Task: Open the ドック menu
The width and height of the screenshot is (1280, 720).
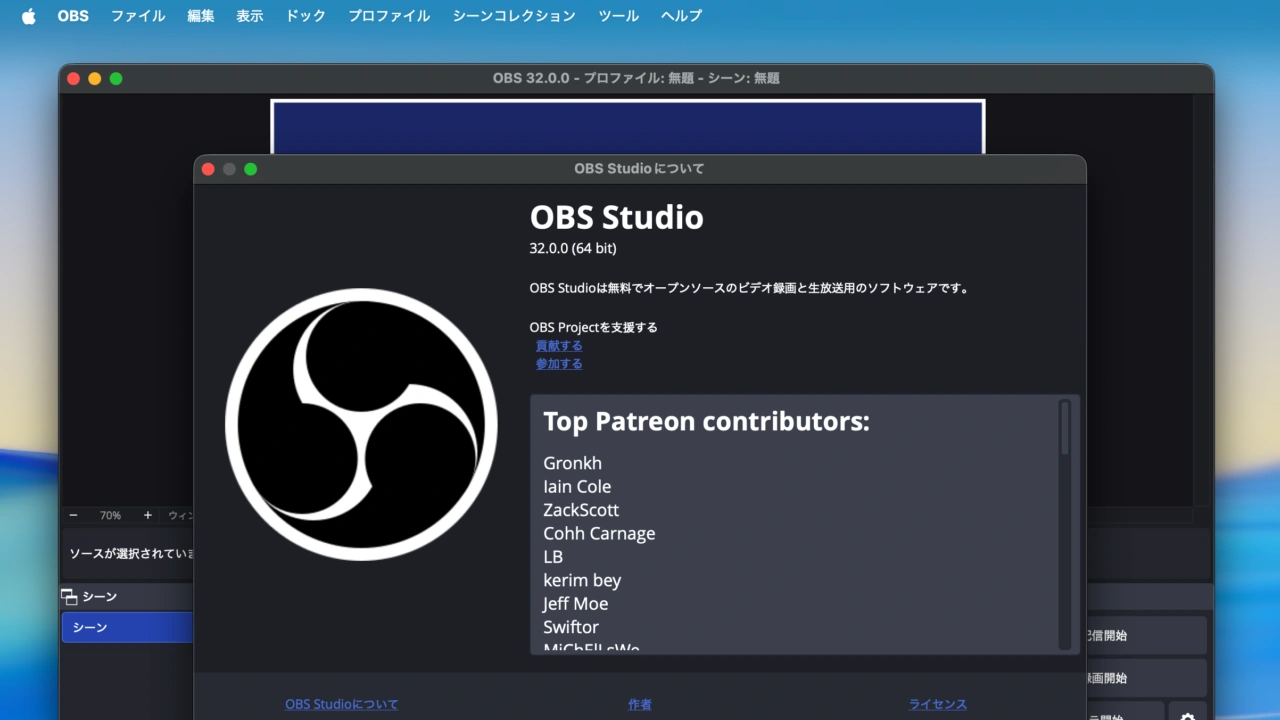Action: click(305, 15)
